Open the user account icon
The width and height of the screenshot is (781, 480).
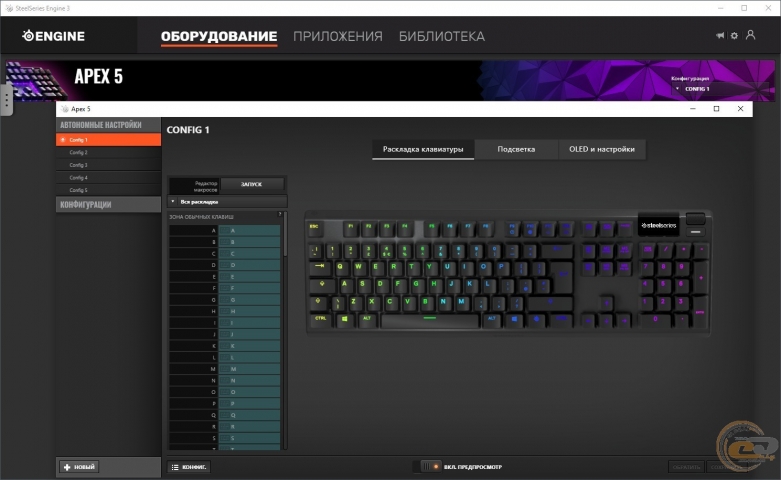click(x=750, y=35)
